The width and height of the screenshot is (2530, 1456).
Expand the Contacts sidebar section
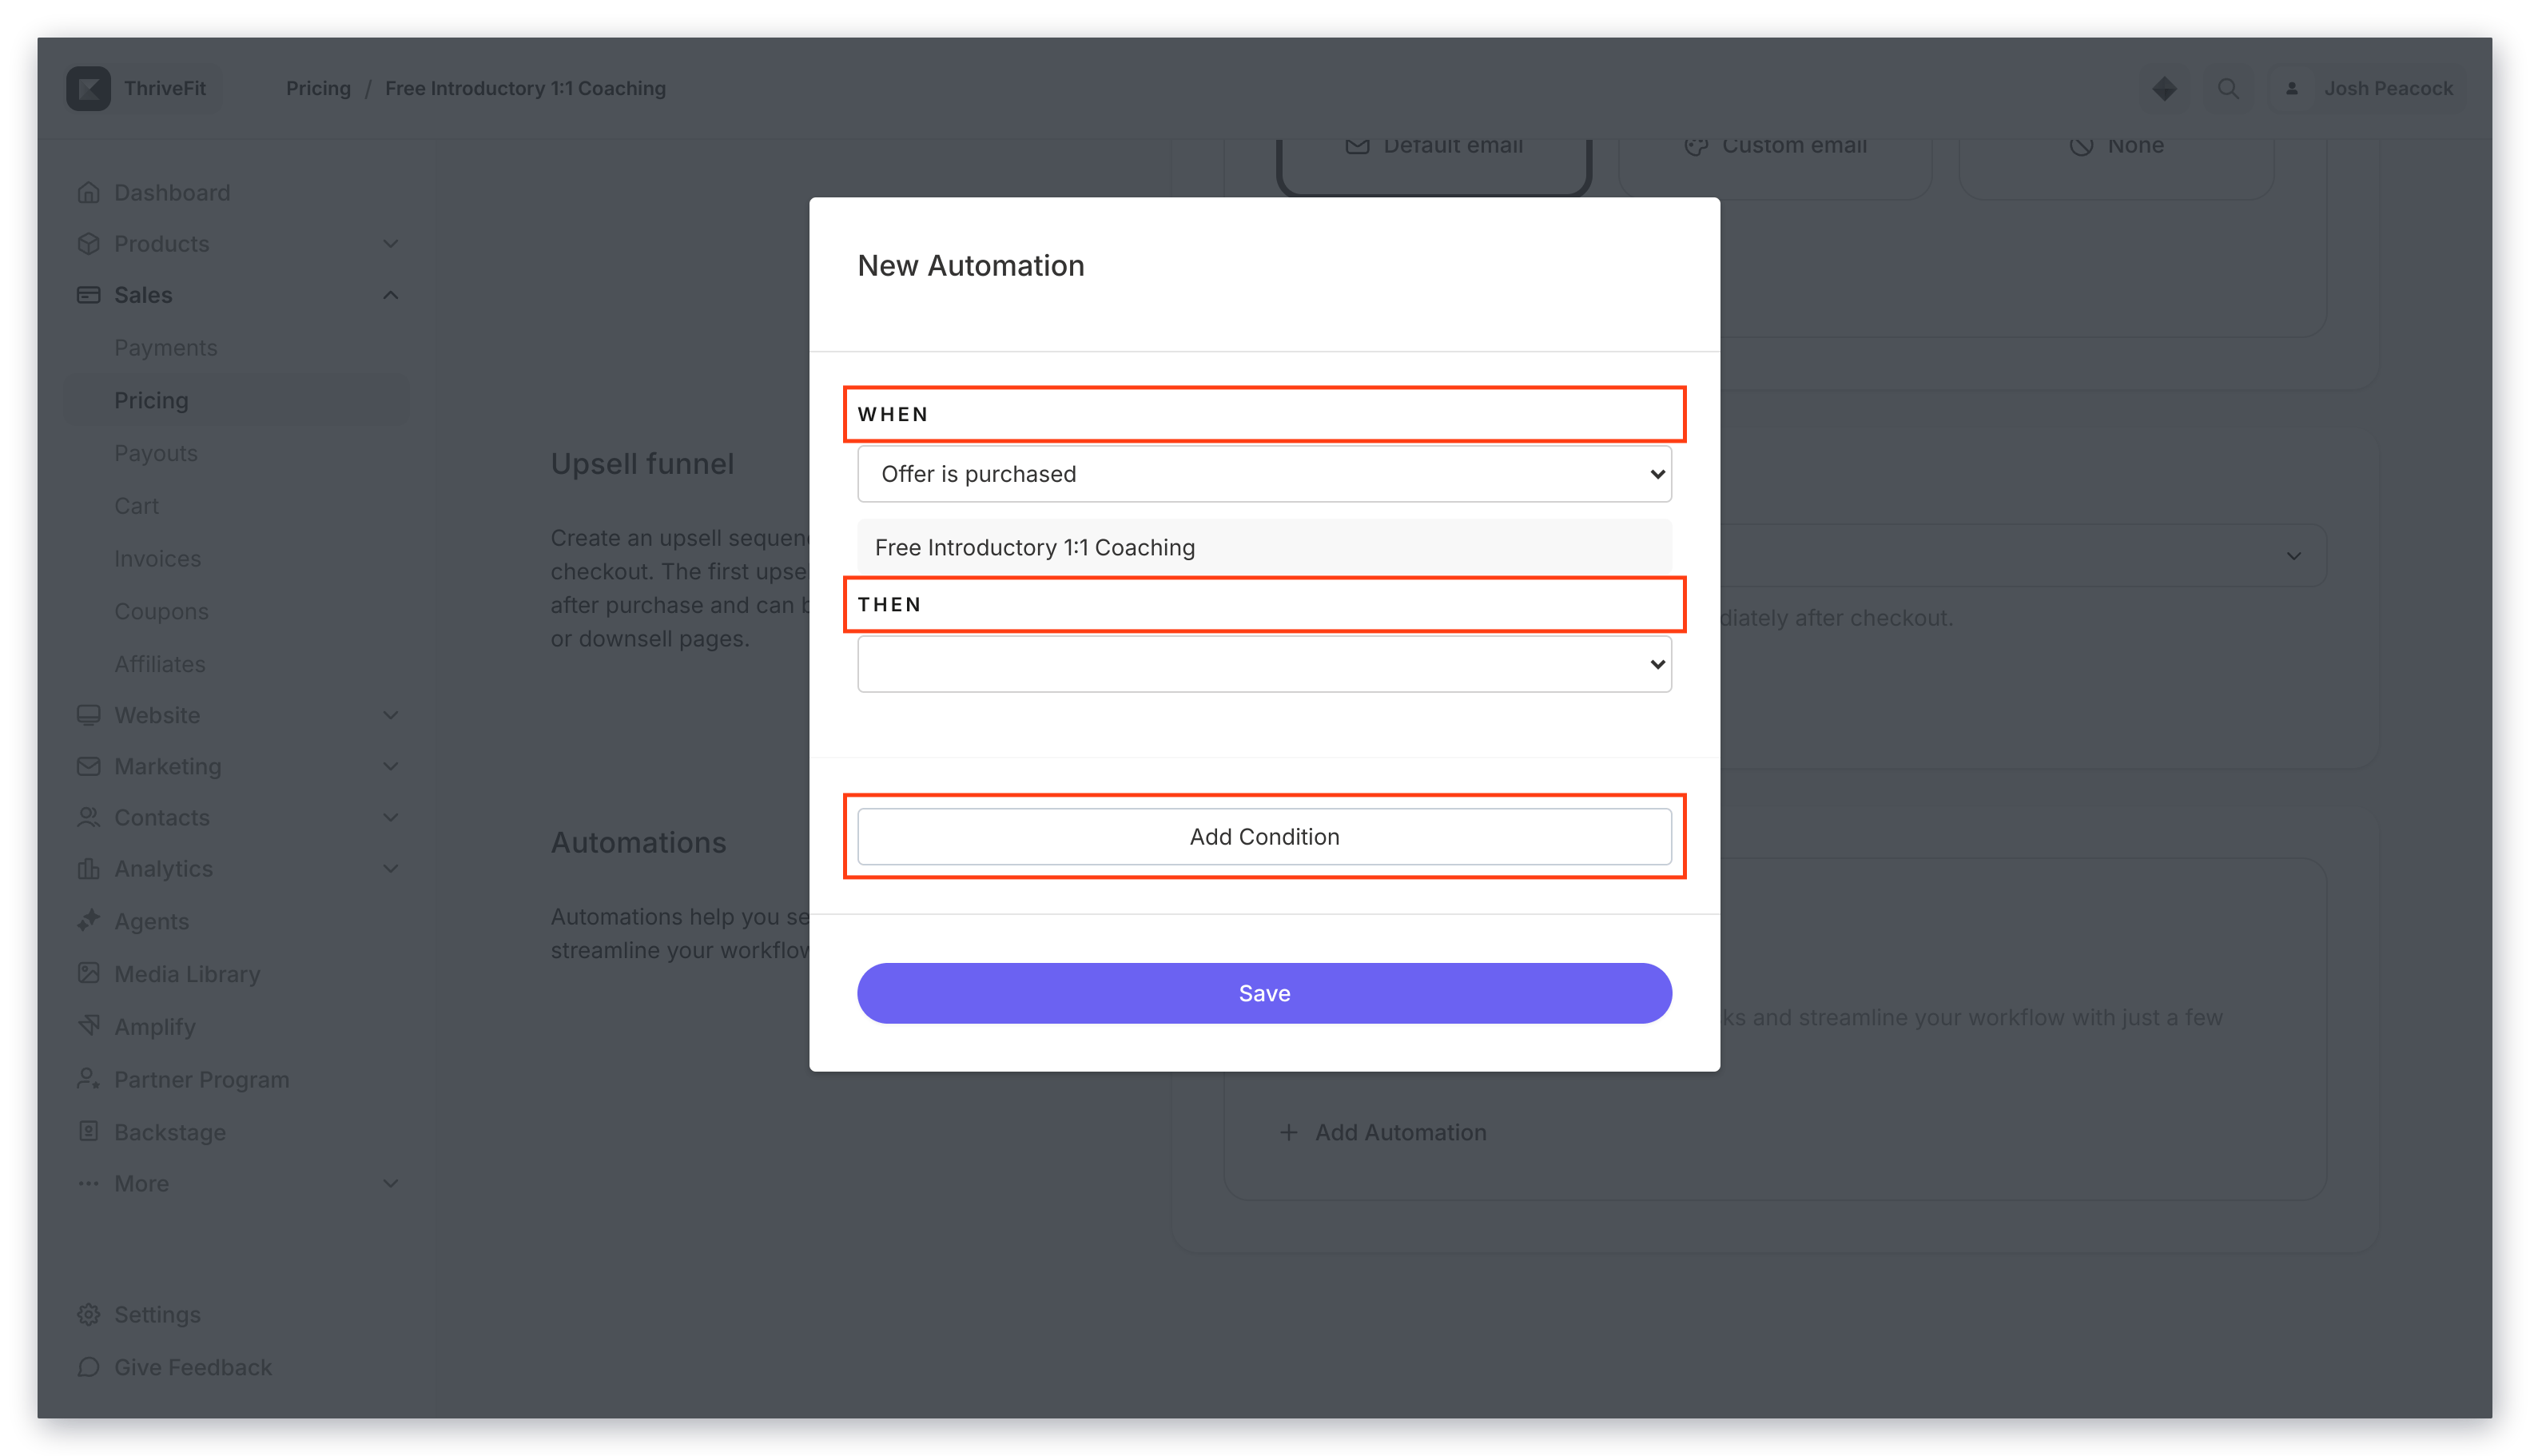click(391, 817)
